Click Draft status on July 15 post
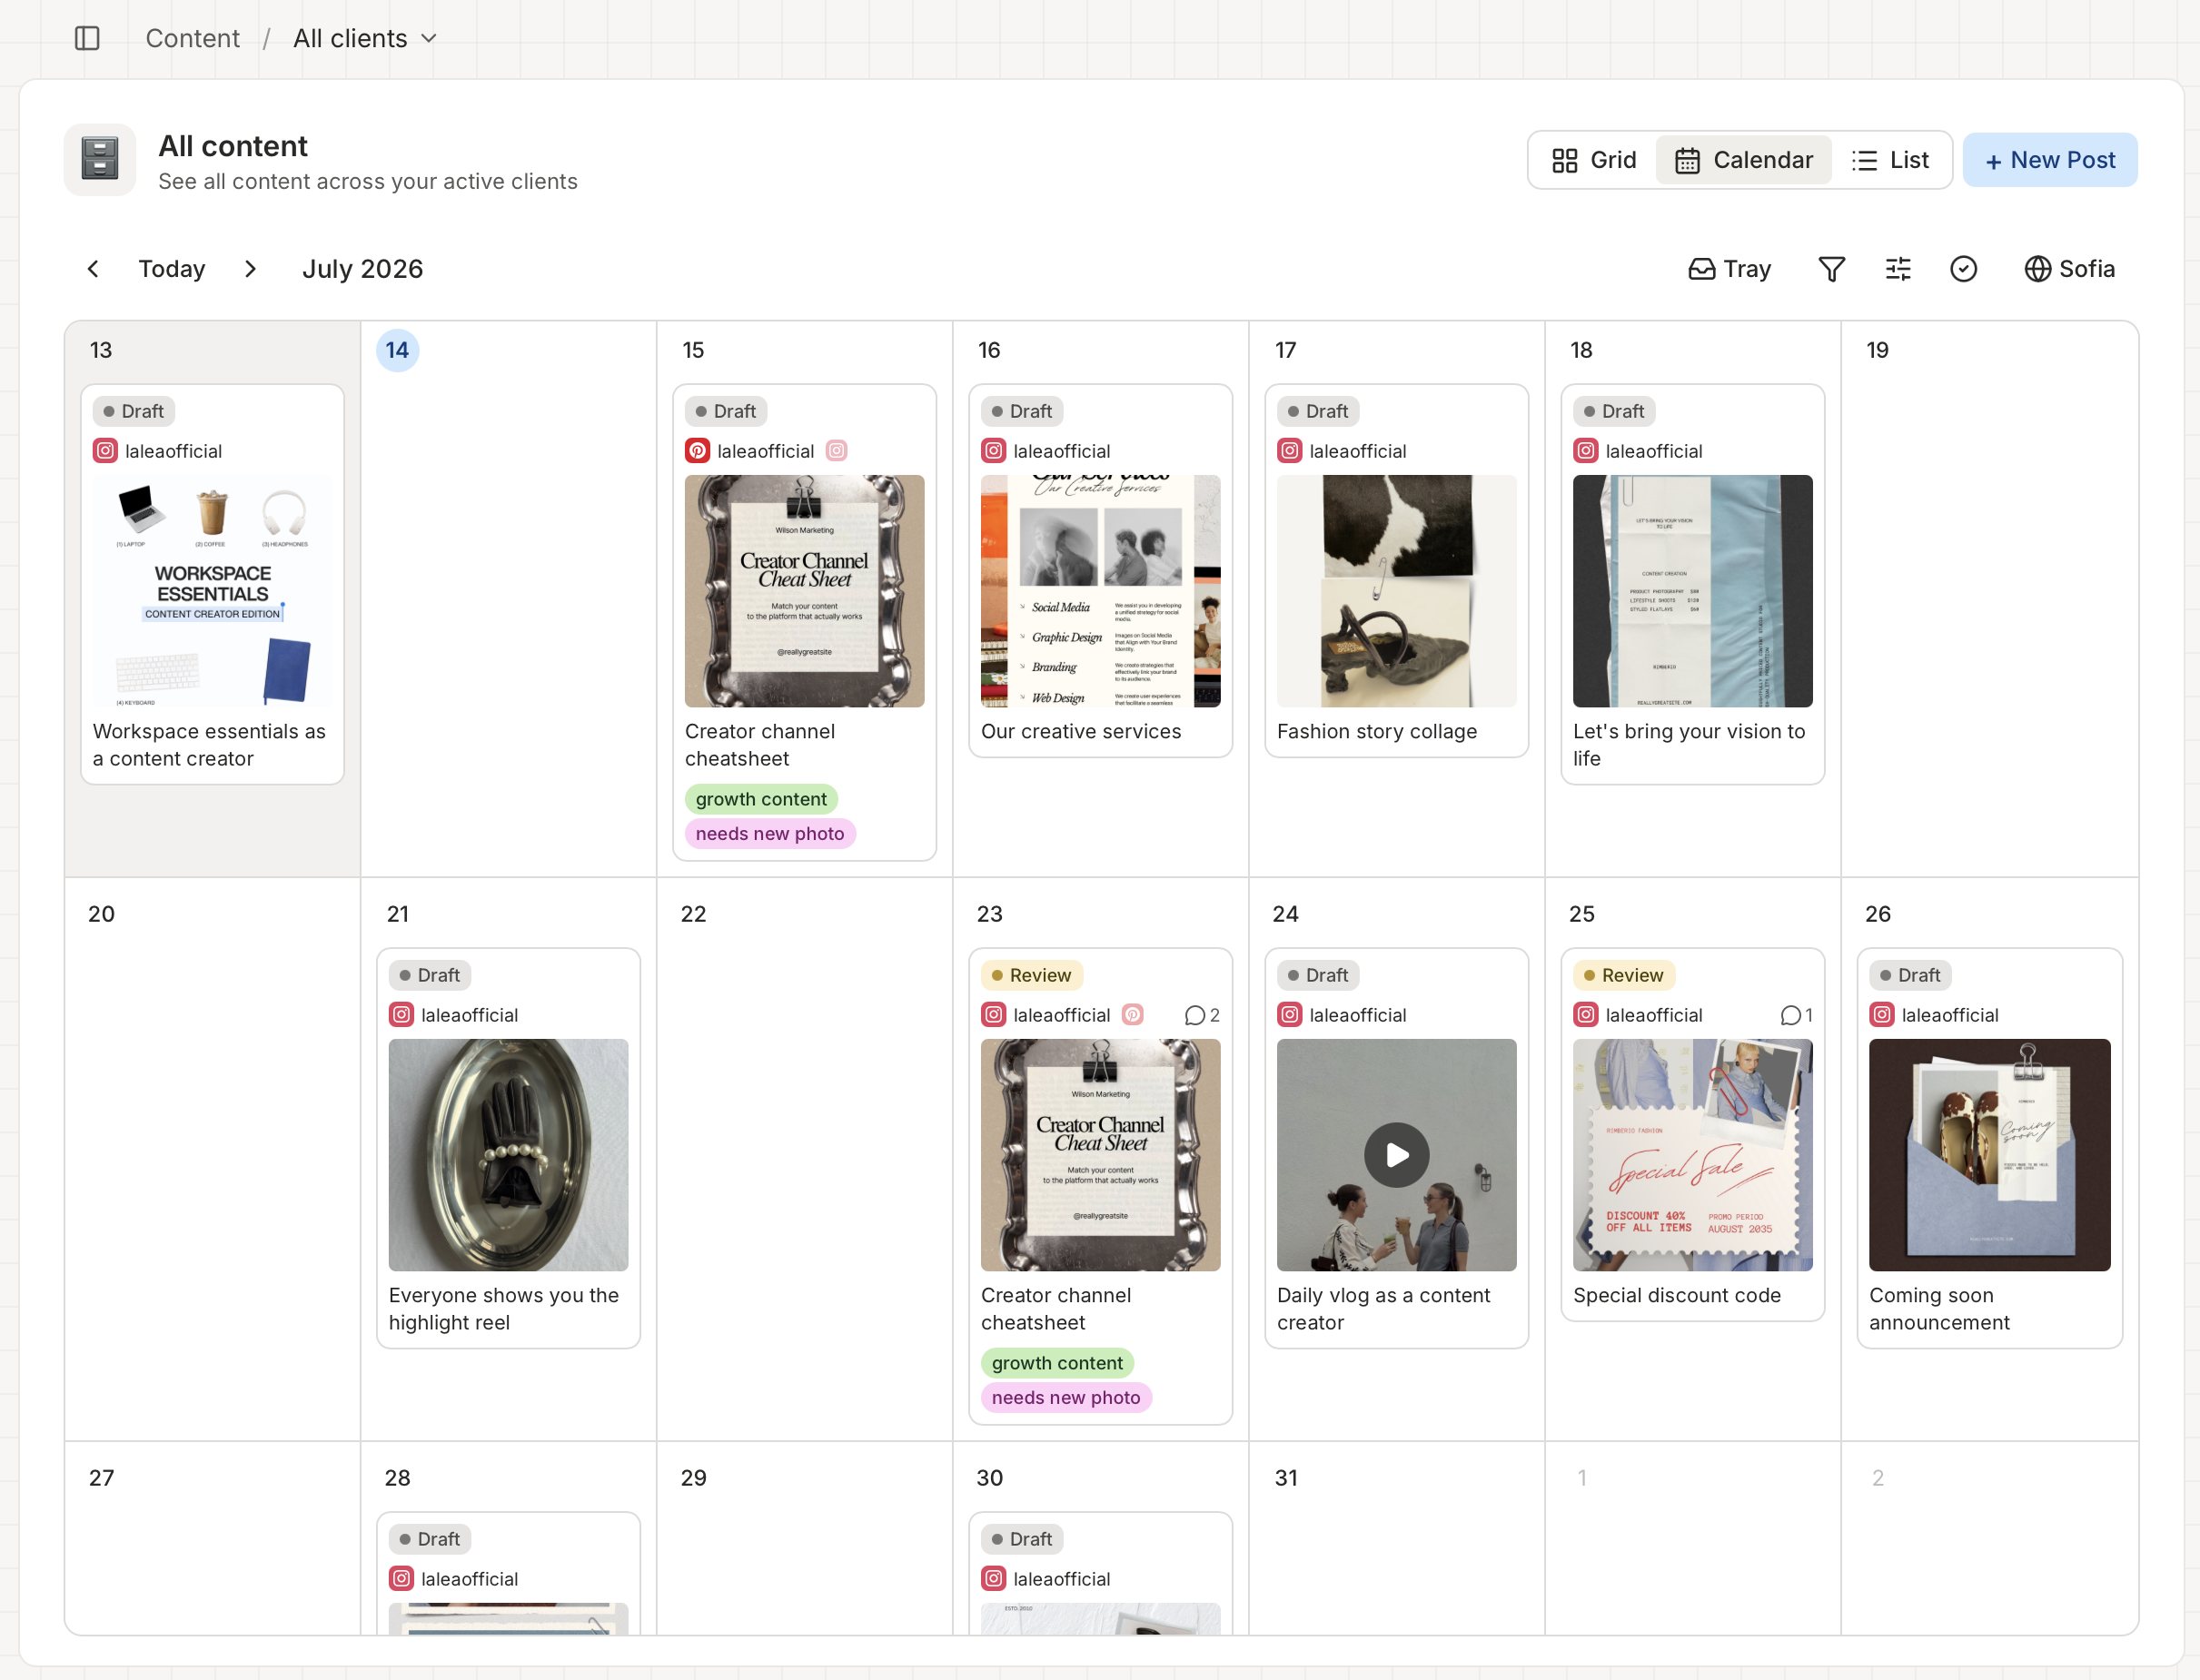Viewport: 2200px width, 1680px height. [725, 411]
